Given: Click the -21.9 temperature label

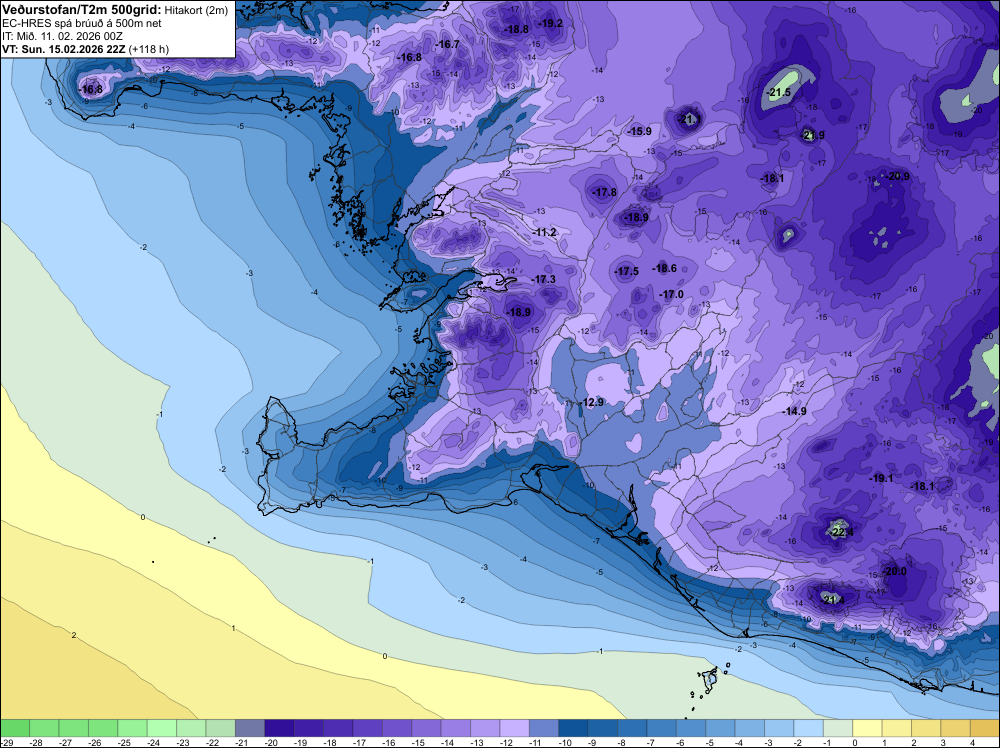Looking at the screenshot, I should point(812,135).
